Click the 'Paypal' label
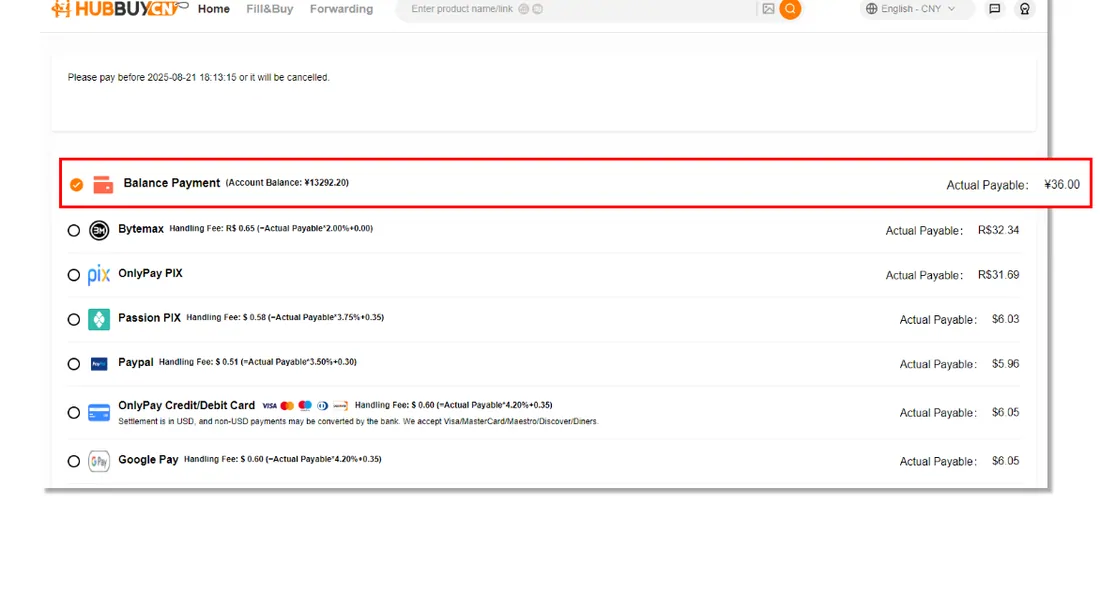Screen dimensions: 1100x595 135,362
